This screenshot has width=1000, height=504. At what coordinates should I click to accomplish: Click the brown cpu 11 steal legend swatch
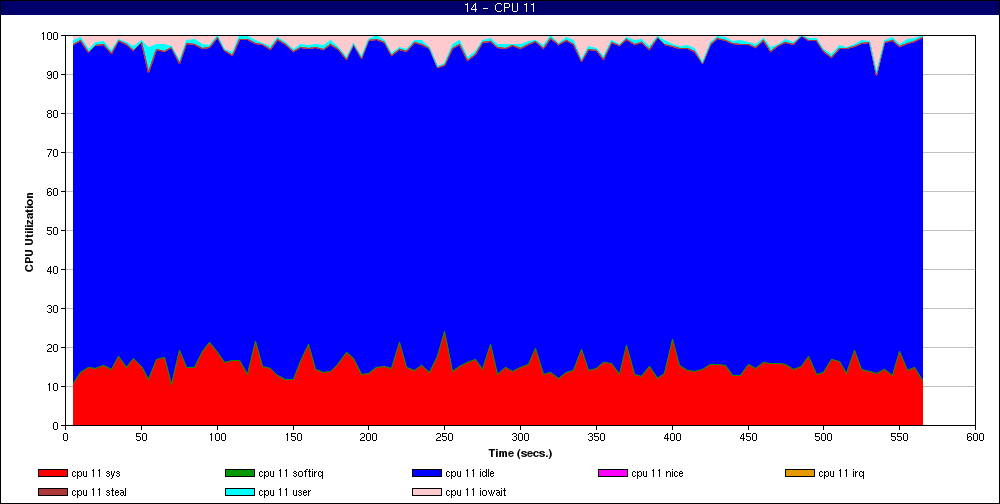coord(52,493)
